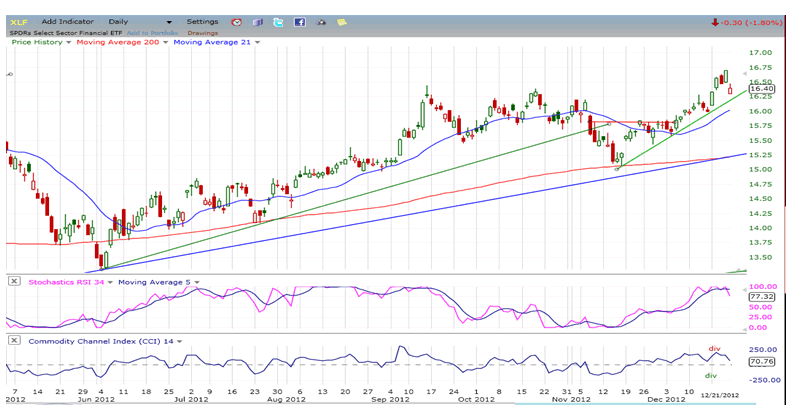Open the Settings menu

coord(202,21)
